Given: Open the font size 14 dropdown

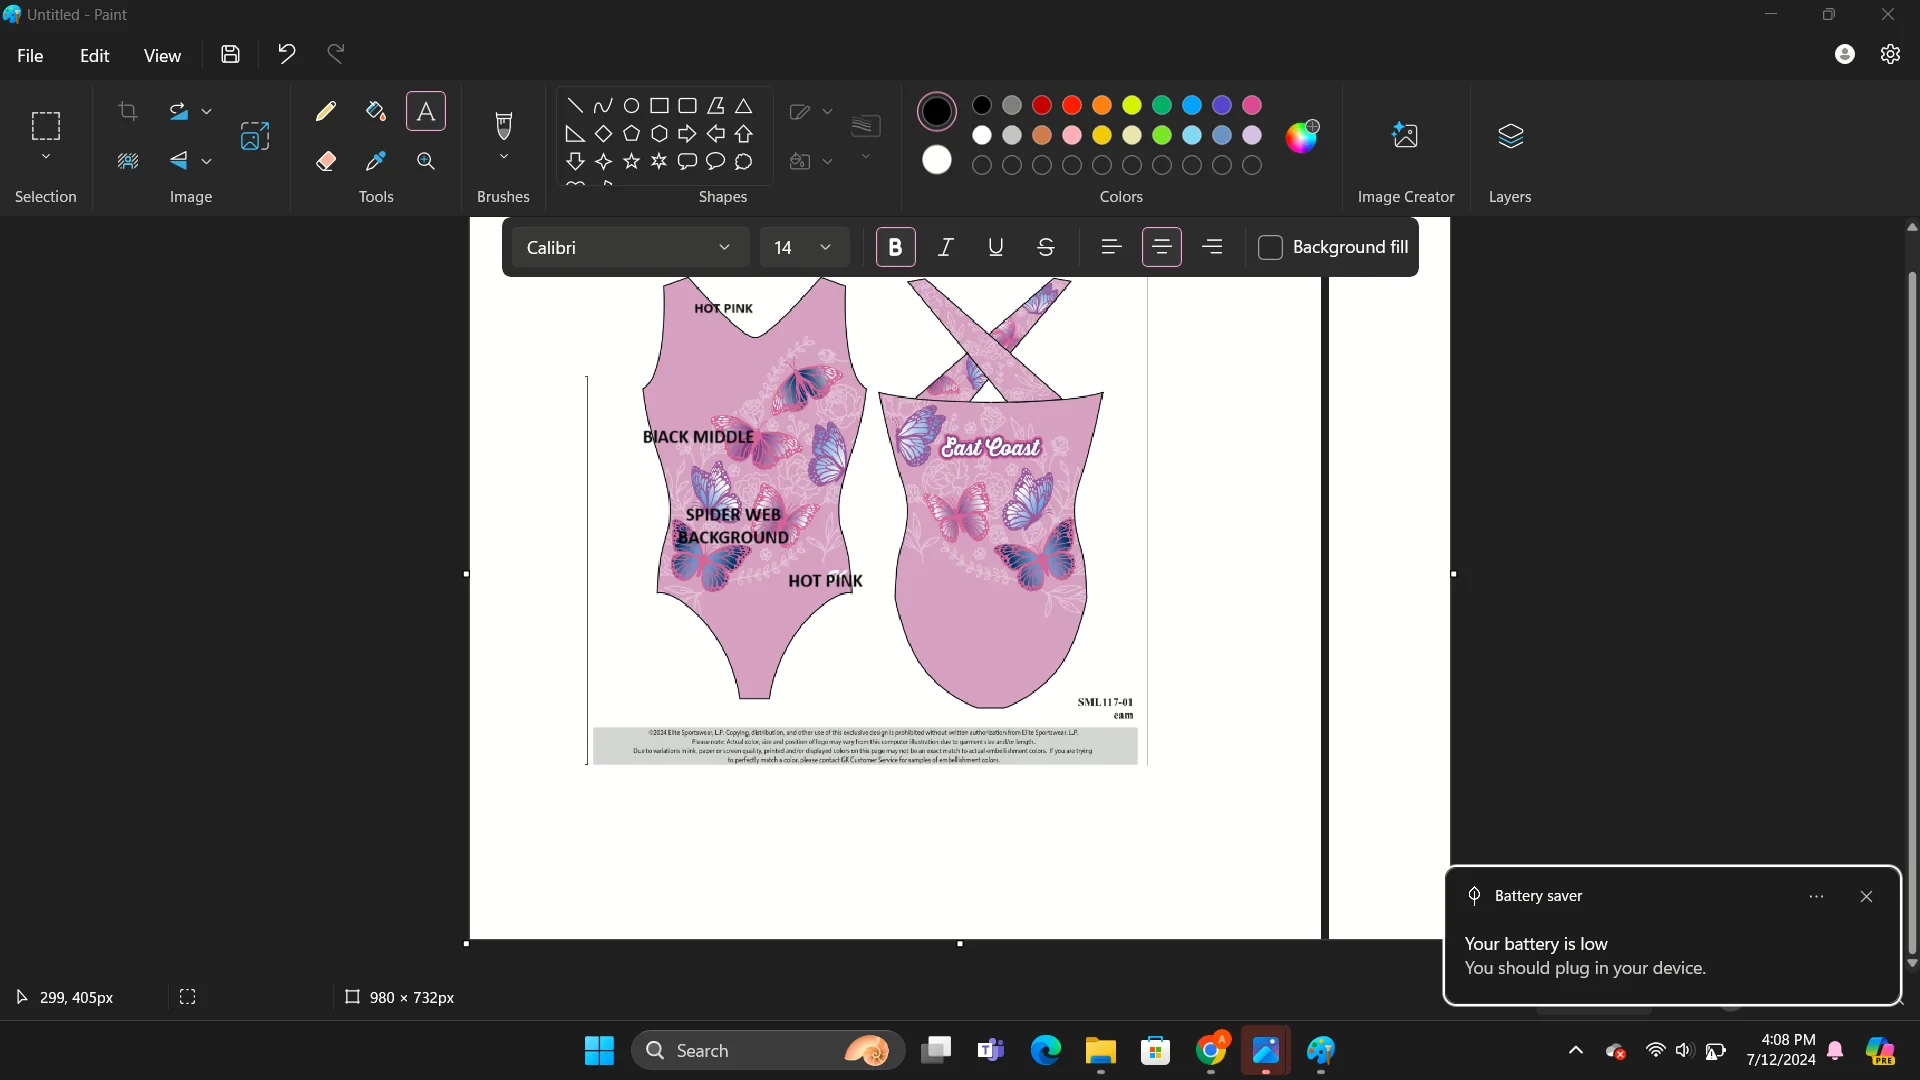Looking at the screenshot, I should pos(805,247).
